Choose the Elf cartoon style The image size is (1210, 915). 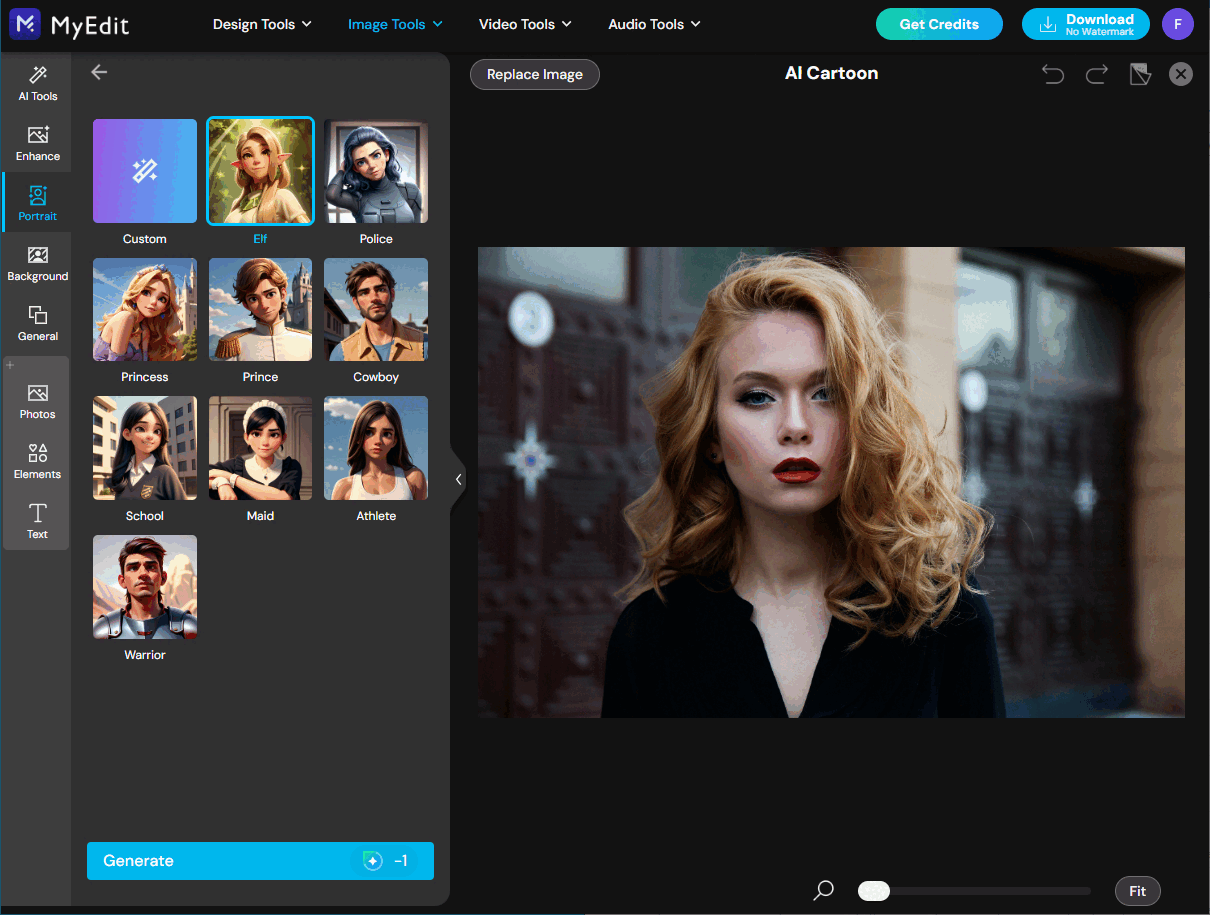point(260,171)
